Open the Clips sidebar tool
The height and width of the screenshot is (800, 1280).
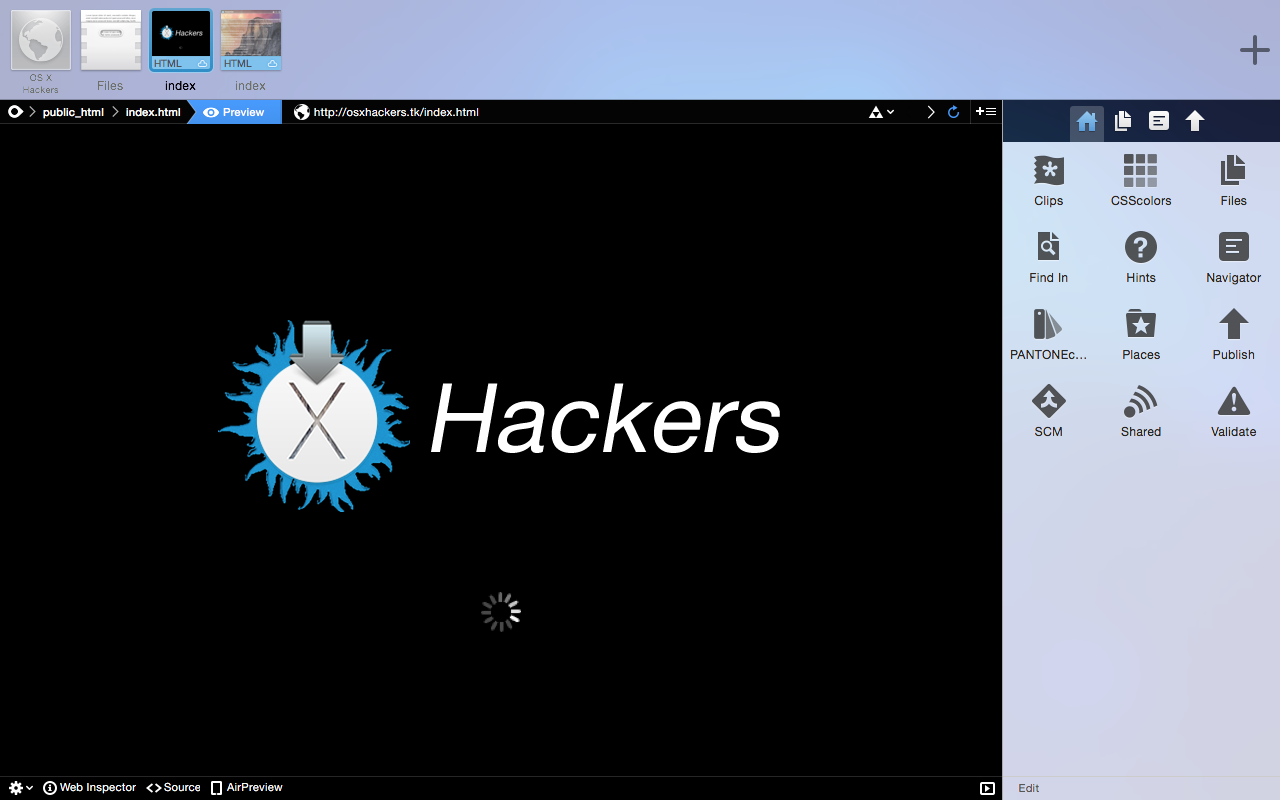point(1048,181)
